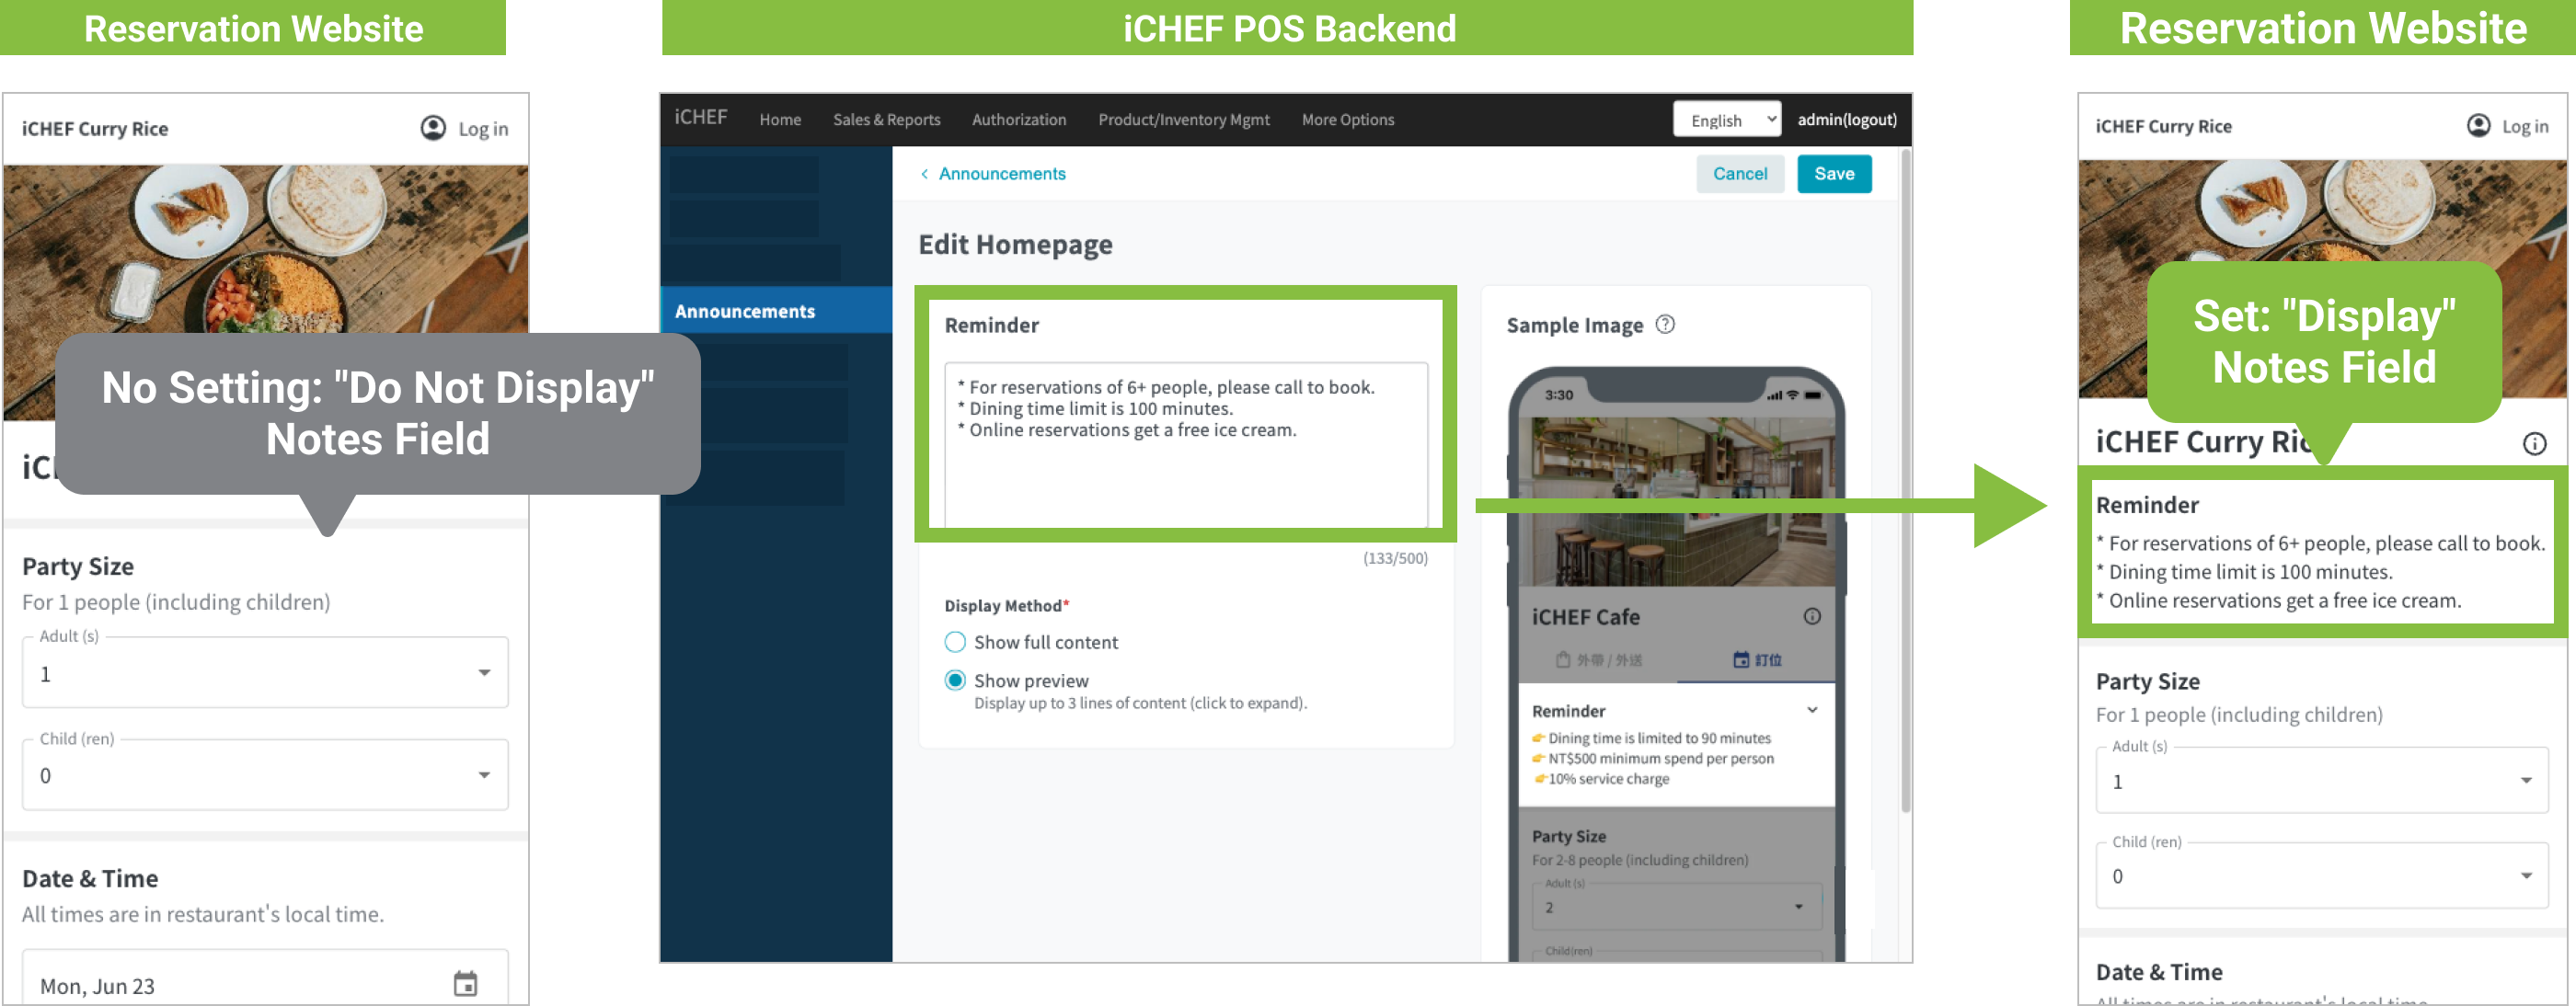Open calendar icon in Date & Time field
Viewport: 2576px width, 1006px height.
465,984
